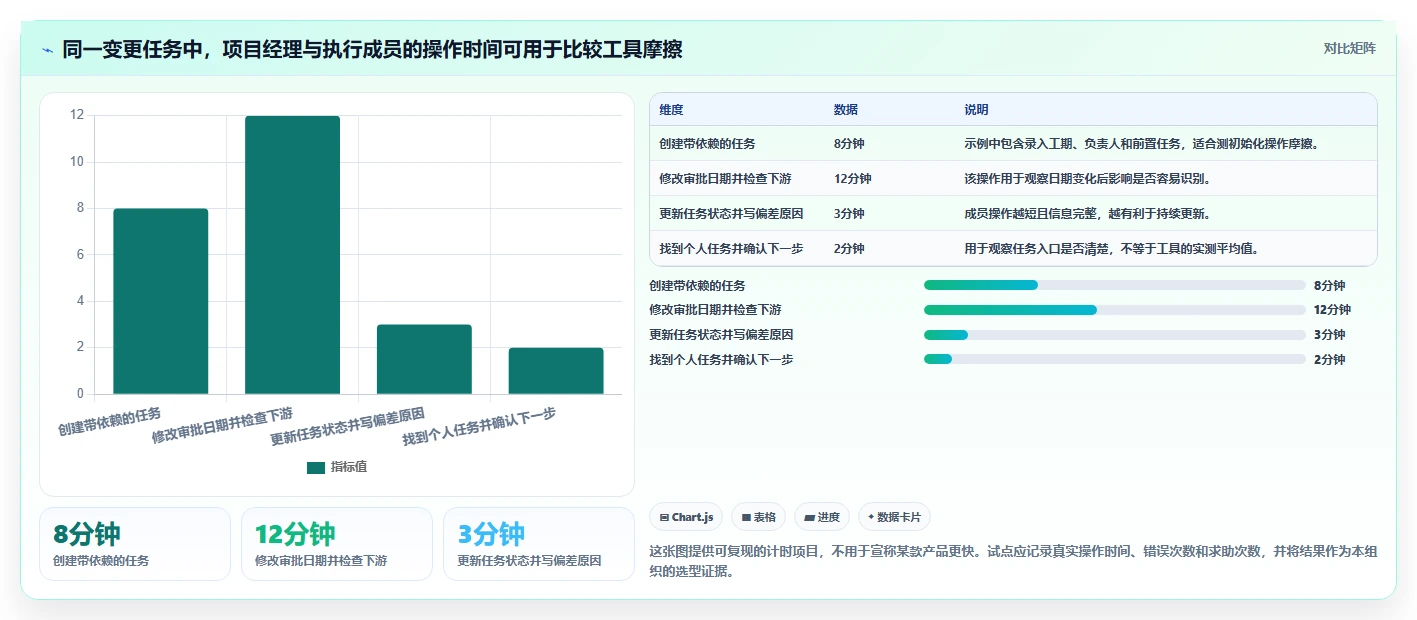Select table cell 修改审批日期并检查下游
The height and width of the screenshot is (620, 1417).
point(725,179)
